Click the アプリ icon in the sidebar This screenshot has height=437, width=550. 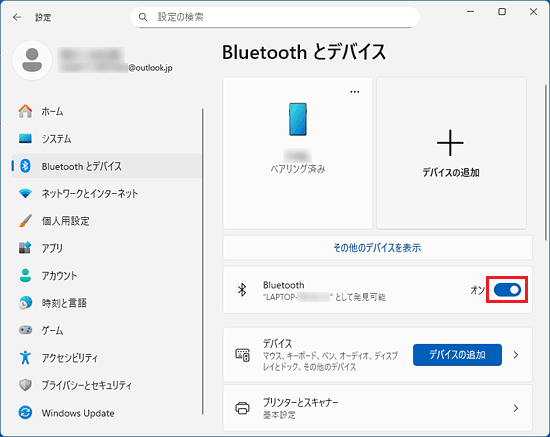[x=25, y=248]
